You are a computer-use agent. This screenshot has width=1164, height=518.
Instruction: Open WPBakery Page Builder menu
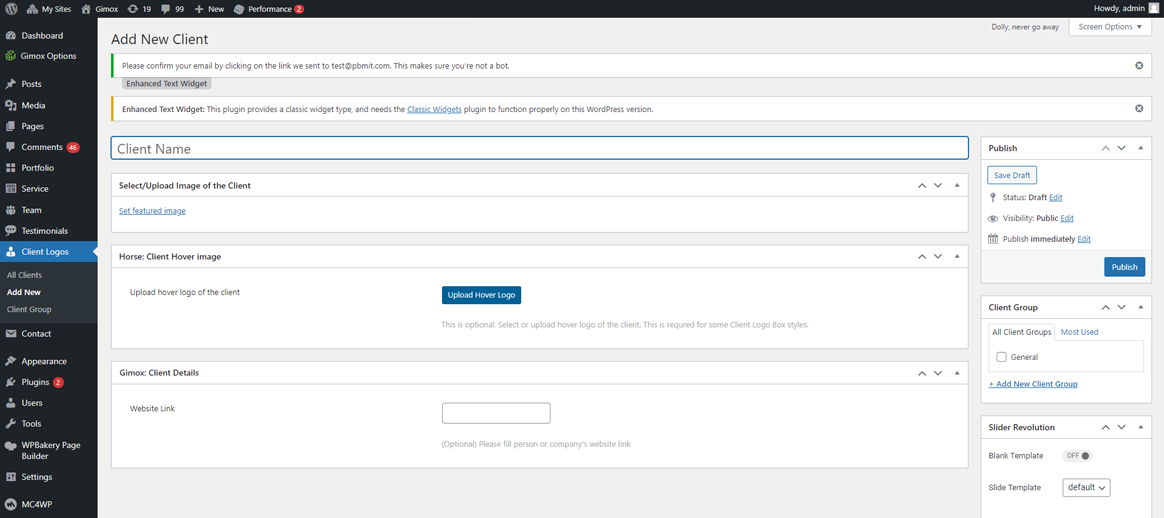click(x=50, y=450)
